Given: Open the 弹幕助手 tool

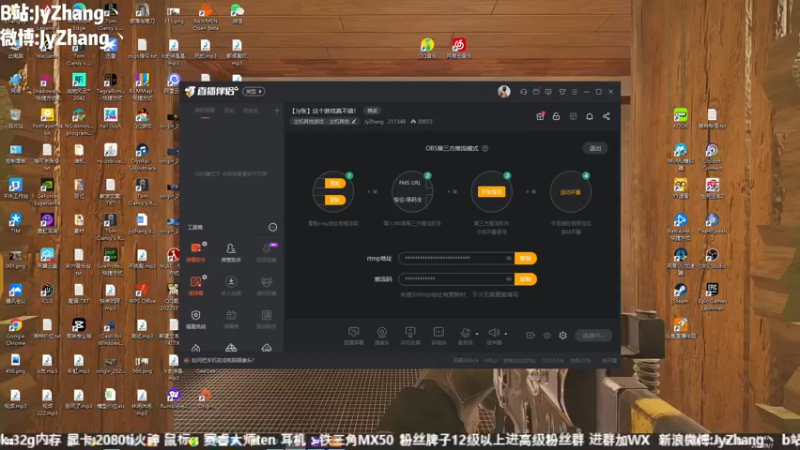Looking at the screenshot, I should tap(196, 253).
